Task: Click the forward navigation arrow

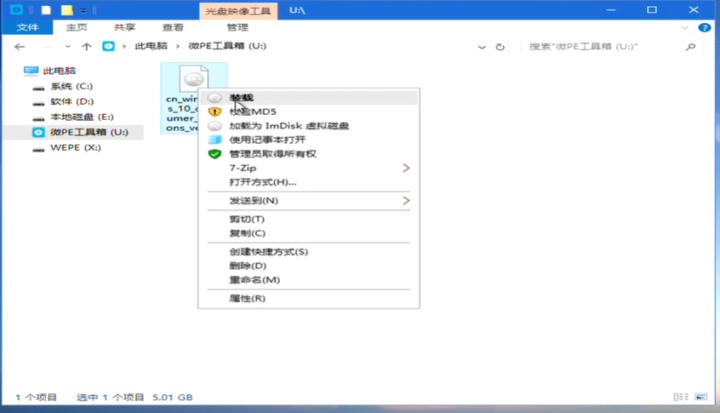Action: coord(46,46)
